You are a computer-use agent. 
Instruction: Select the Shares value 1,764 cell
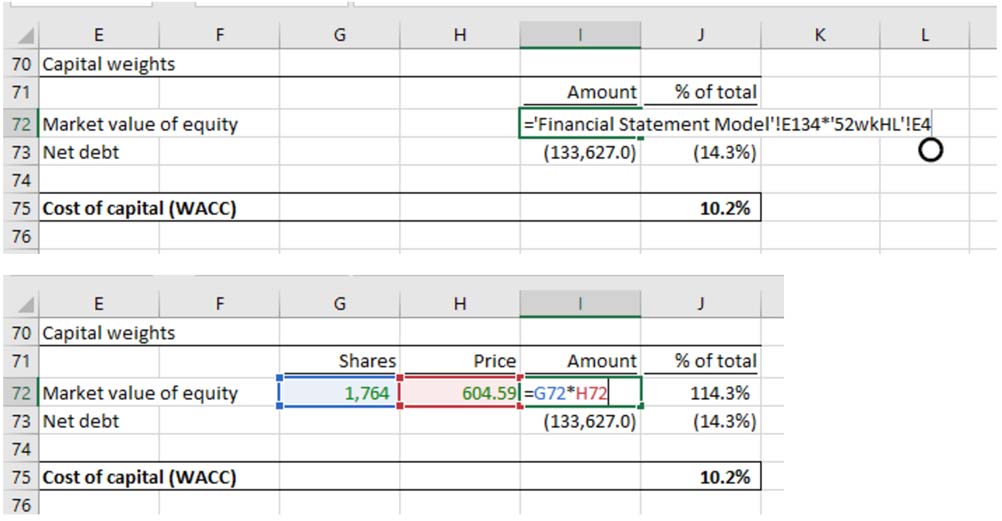pyautogui.click(x=339, y=393)
